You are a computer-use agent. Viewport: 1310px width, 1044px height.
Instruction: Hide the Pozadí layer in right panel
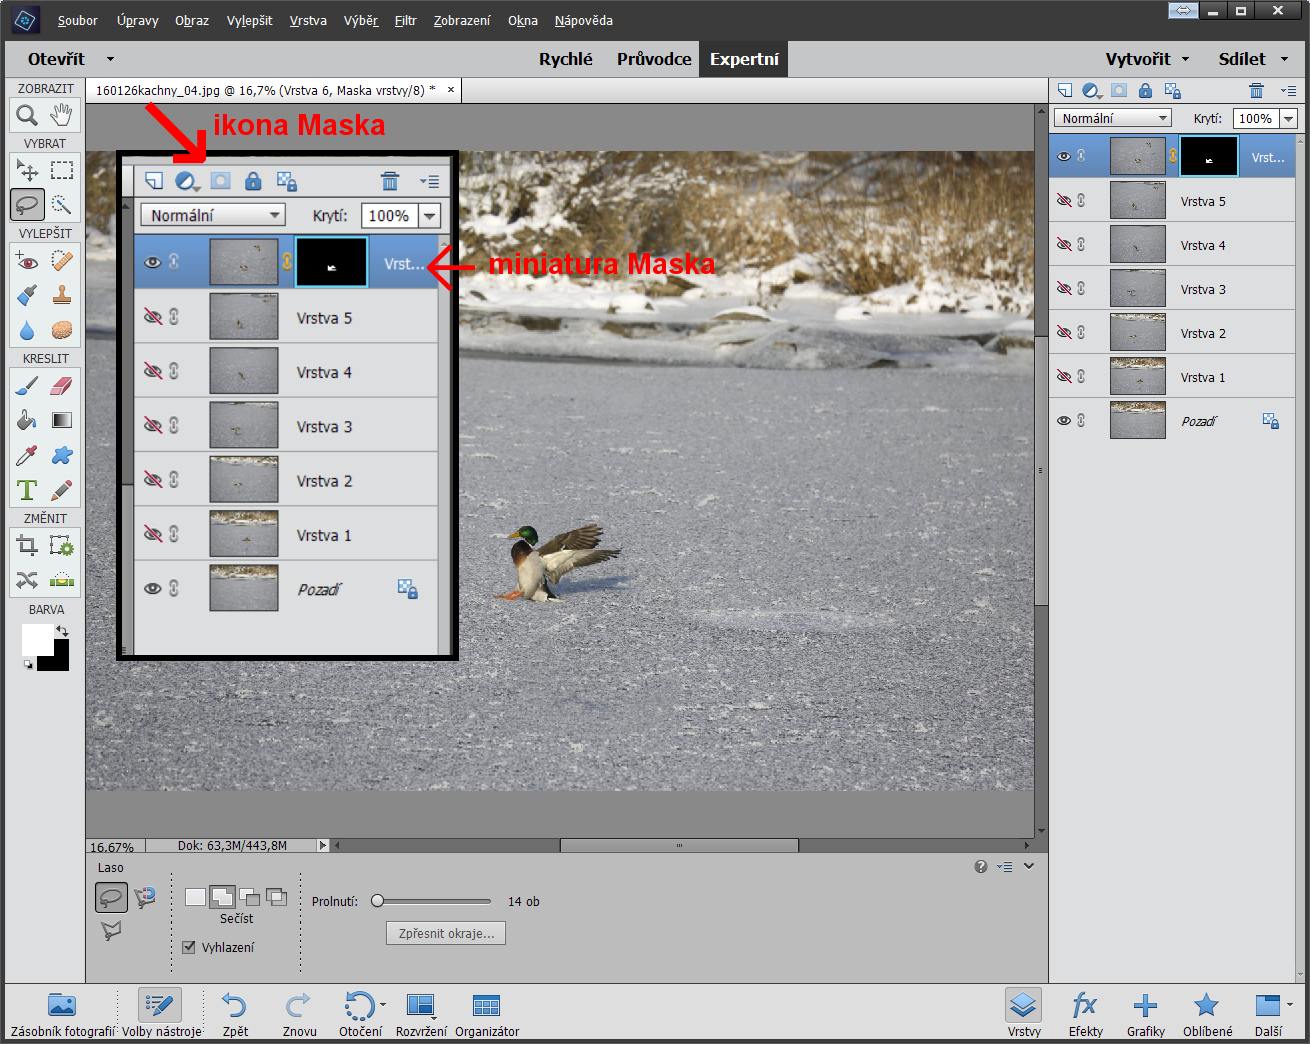[x=1064, y=421]
